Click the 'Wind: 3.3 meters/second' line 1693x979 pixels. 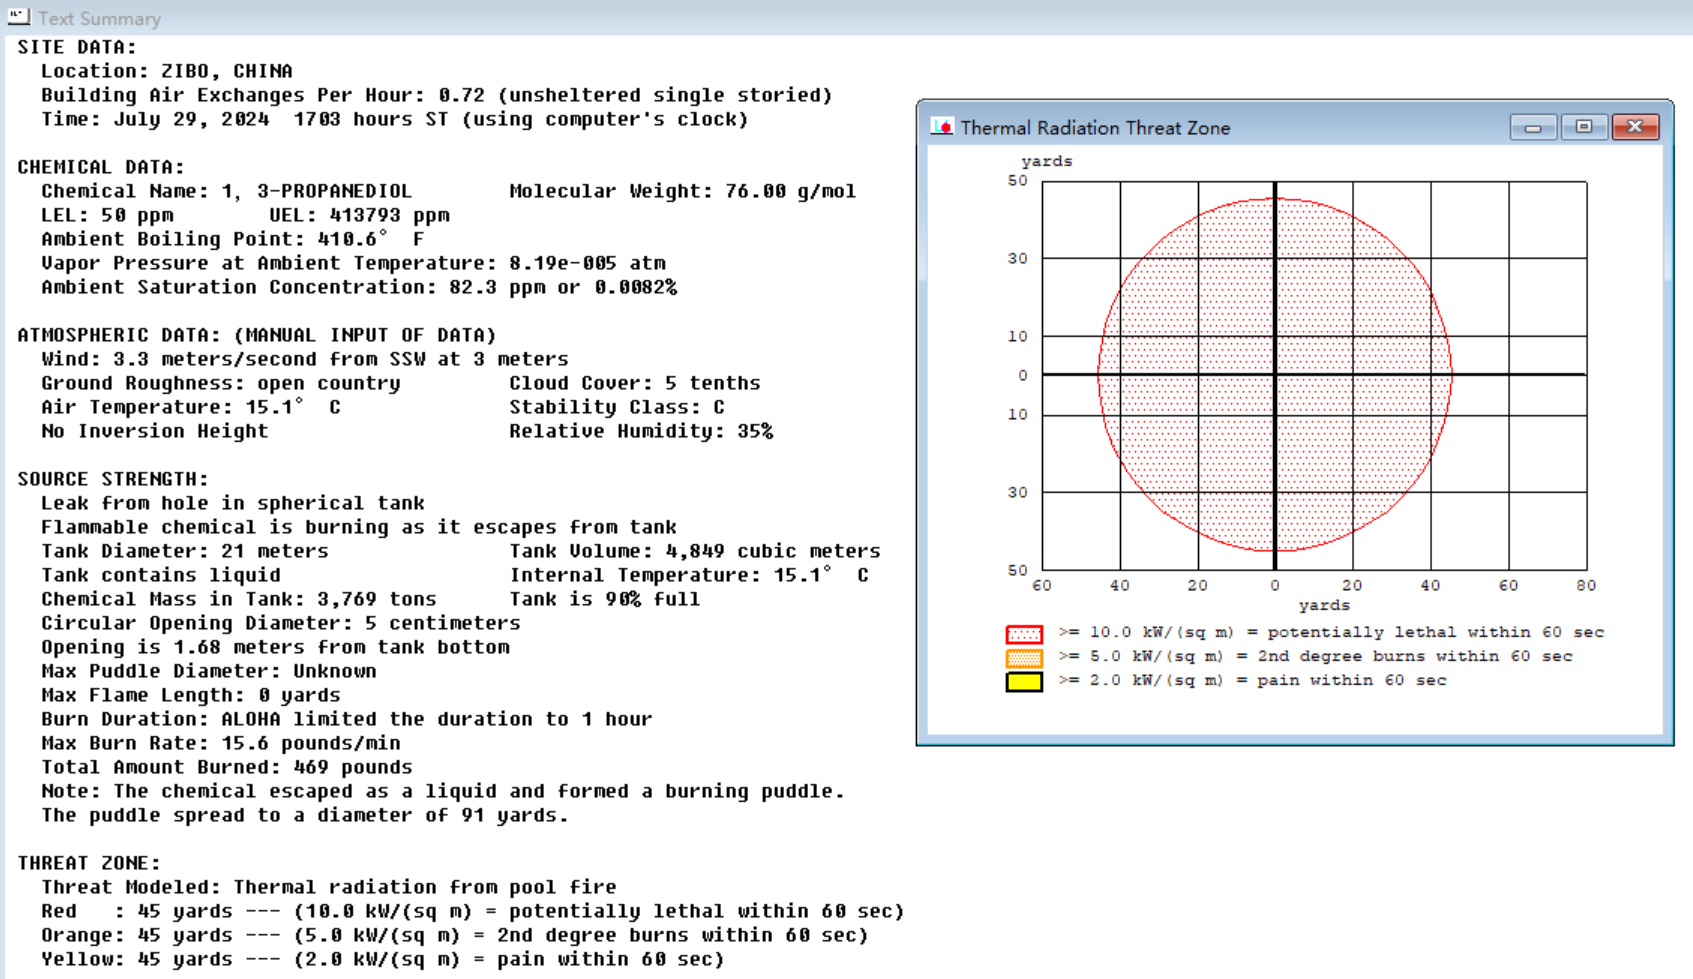[x=305, y=359]
